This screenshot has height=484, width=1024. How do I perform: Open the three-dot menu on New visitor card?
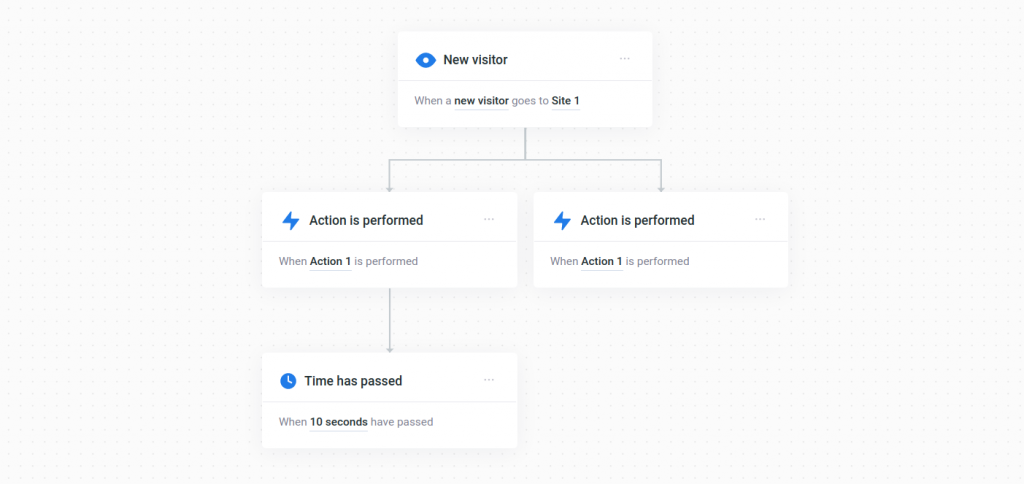click(625, 59)
